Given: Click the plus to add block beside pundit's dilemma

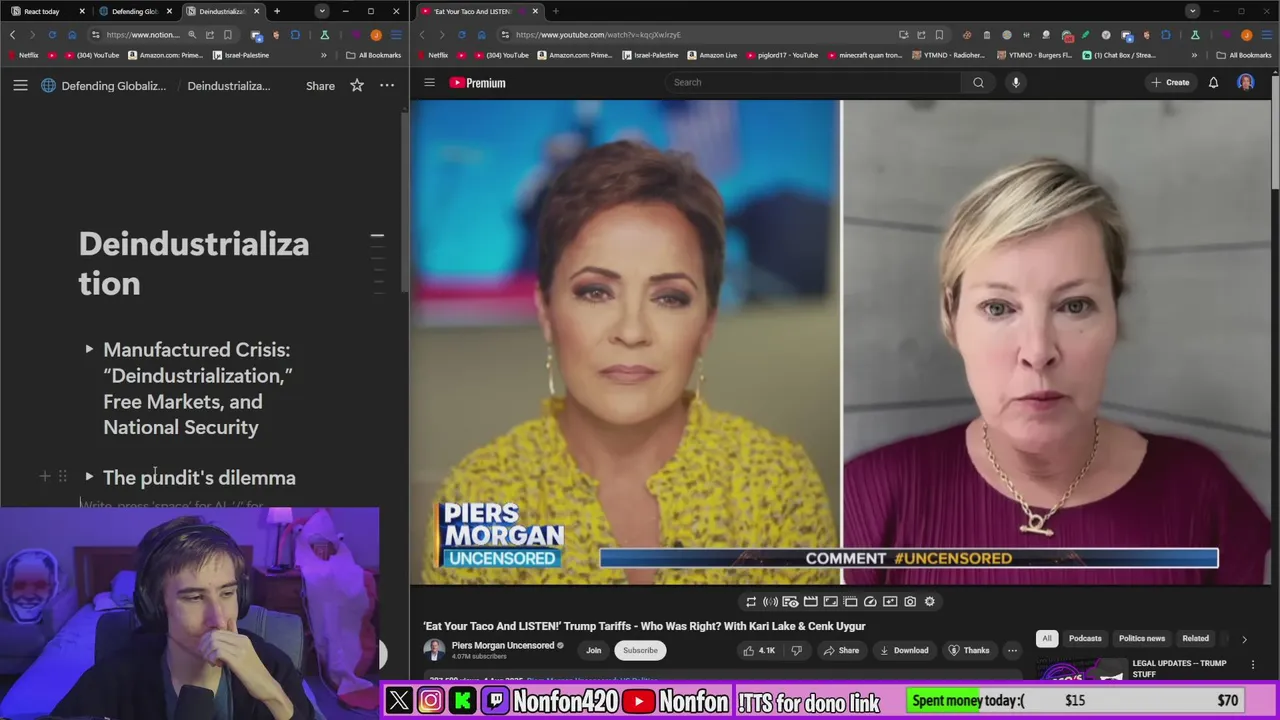Looking at the screenshot, I should tap(44, 477).
